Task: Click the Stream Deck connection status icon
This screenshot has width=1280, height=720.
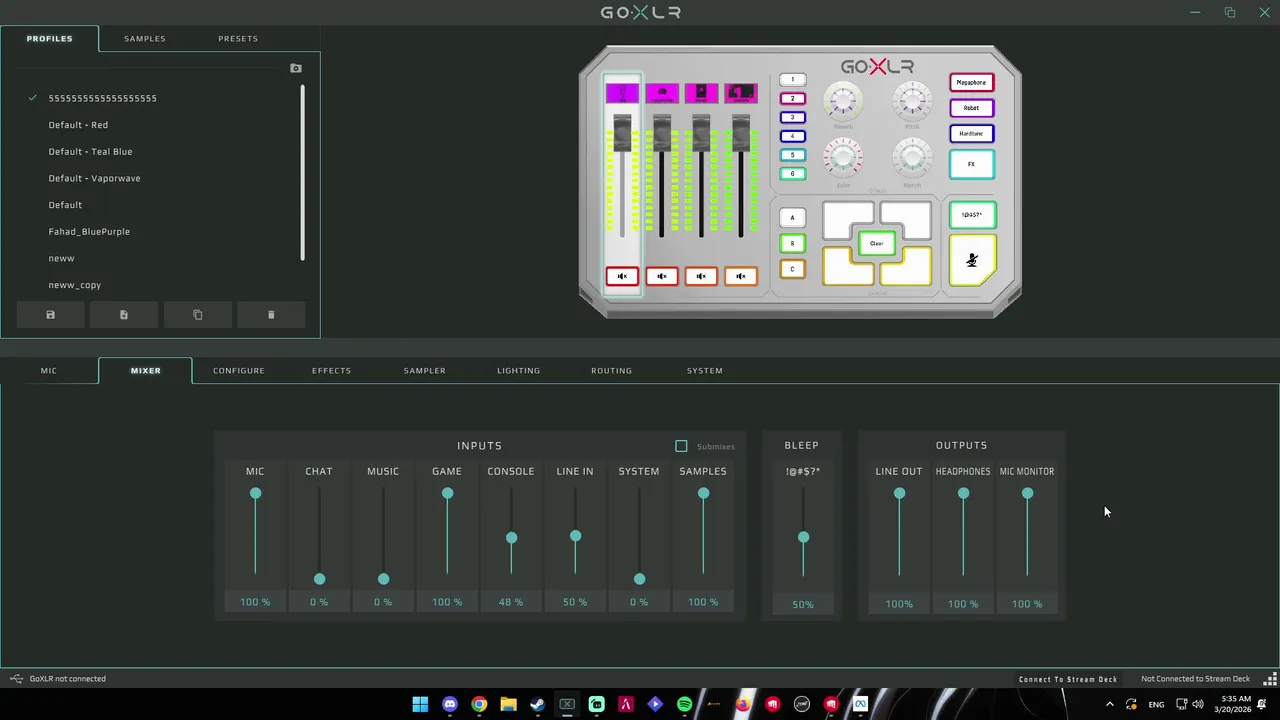Action: click(1270, 679)
